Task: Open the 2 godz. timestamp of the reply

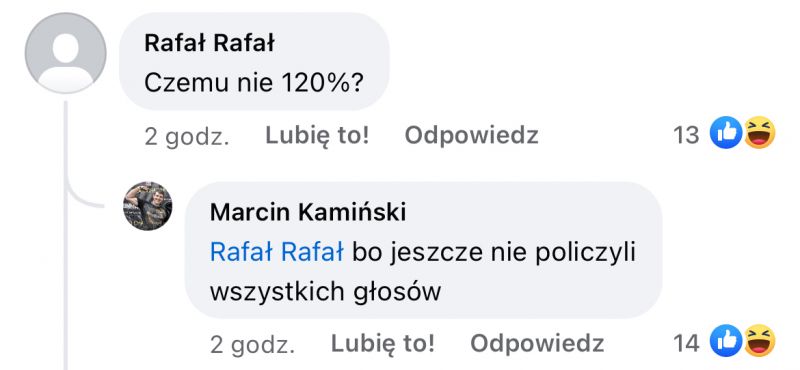Action: (x=252, y=344)
